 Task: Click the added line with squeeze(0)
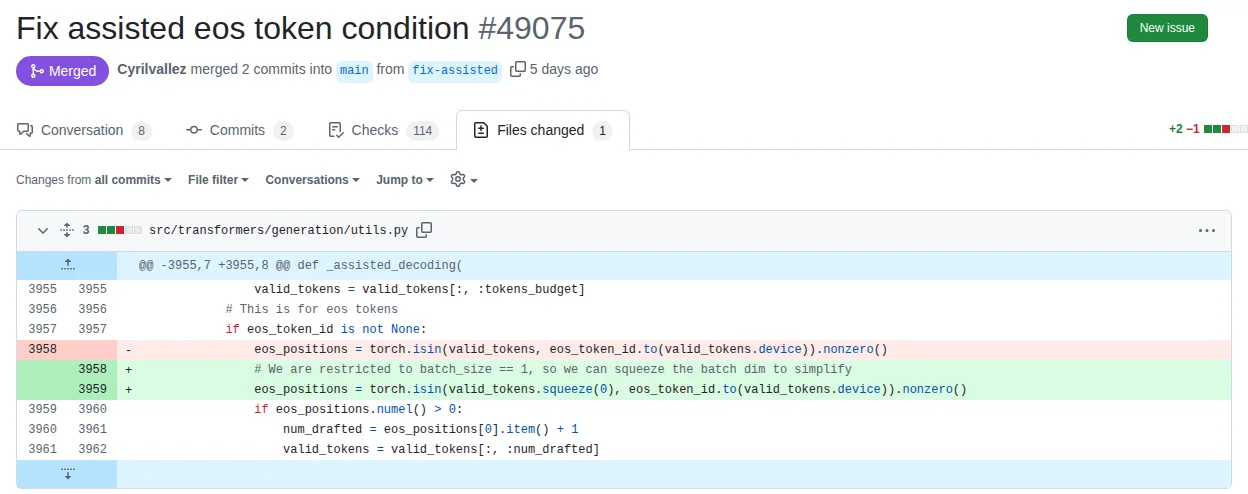(610, 389)
